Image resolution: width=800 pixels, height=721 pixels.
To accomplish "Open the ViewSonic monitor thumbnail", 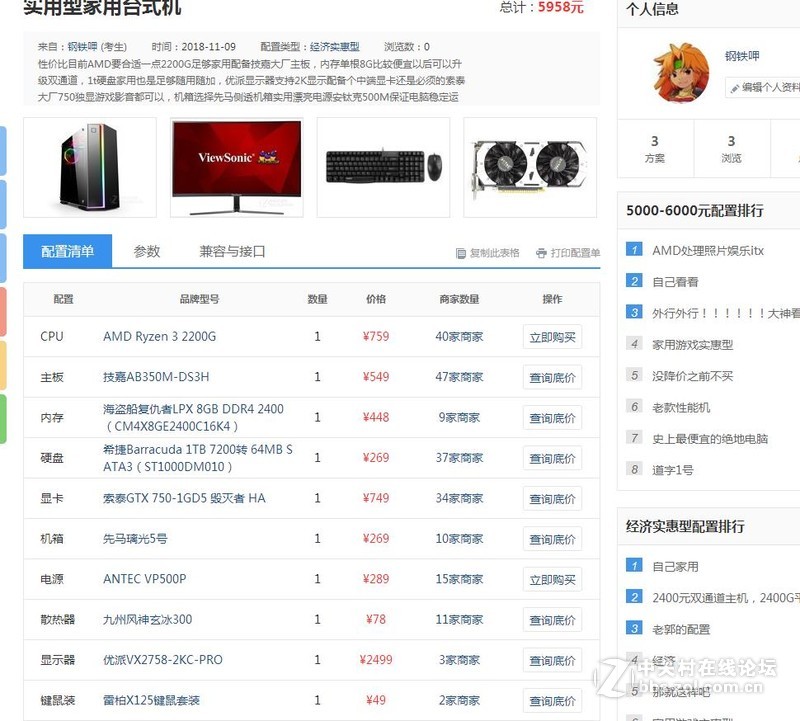I will [x=237, y=167].
